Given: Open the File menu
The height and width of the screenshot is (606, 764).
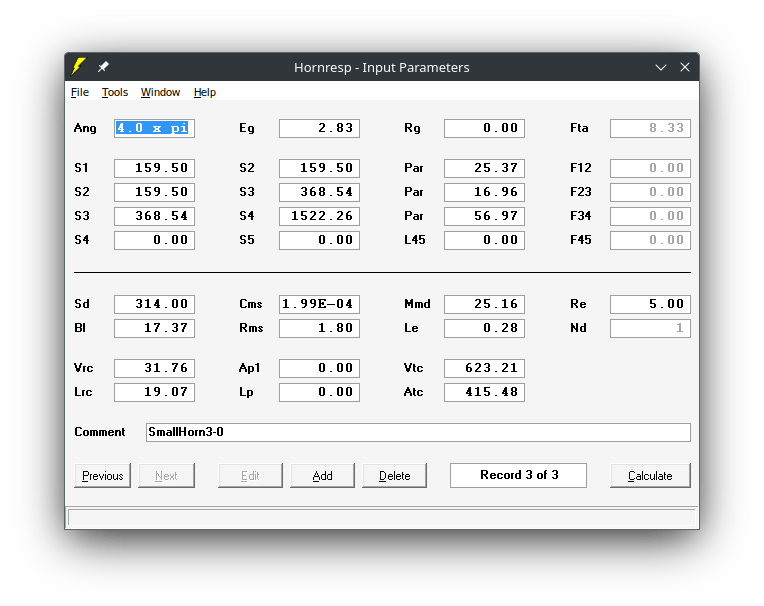Looking at the screenshot, I should (x=79, y=92).
